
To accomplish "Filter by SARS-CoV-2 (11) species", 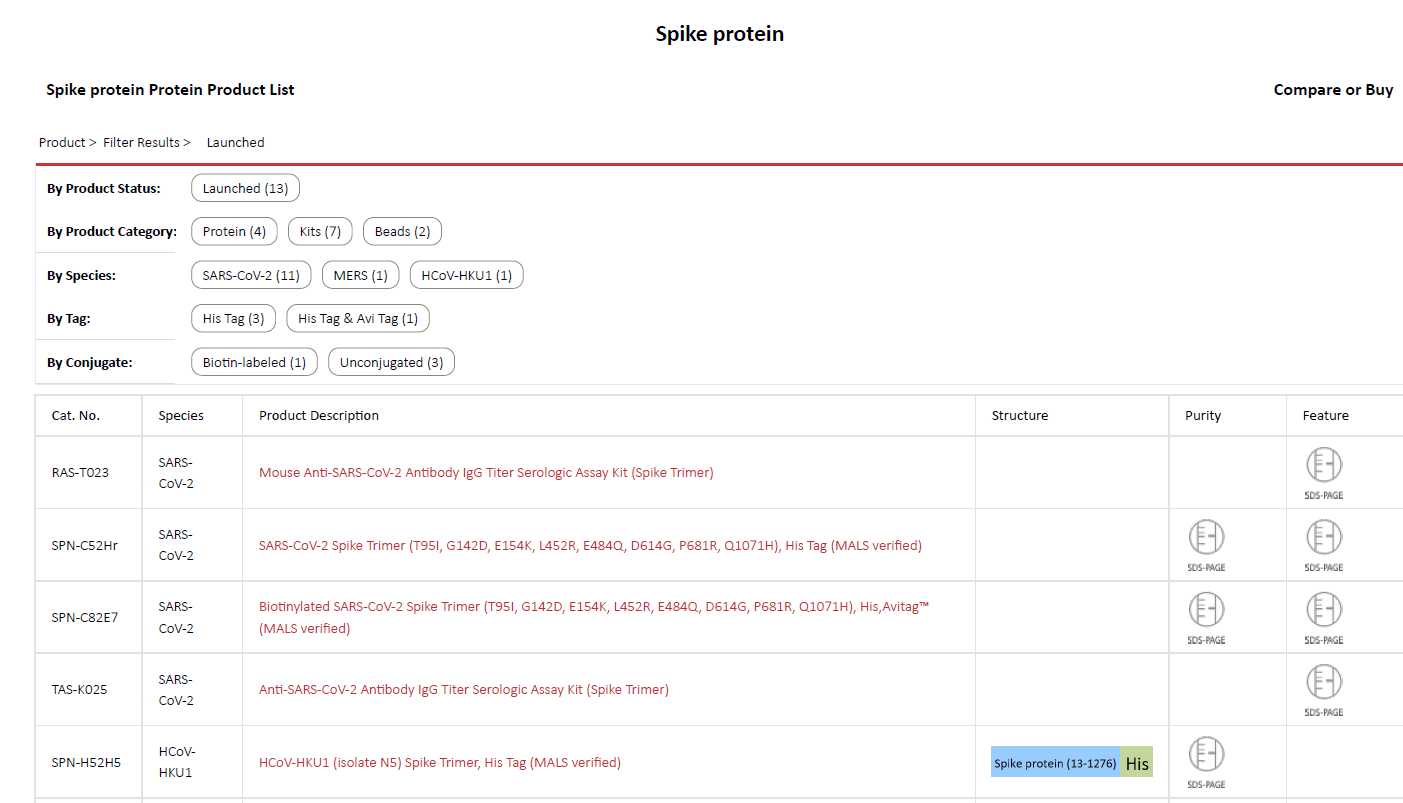I will (x=251, y=275).
